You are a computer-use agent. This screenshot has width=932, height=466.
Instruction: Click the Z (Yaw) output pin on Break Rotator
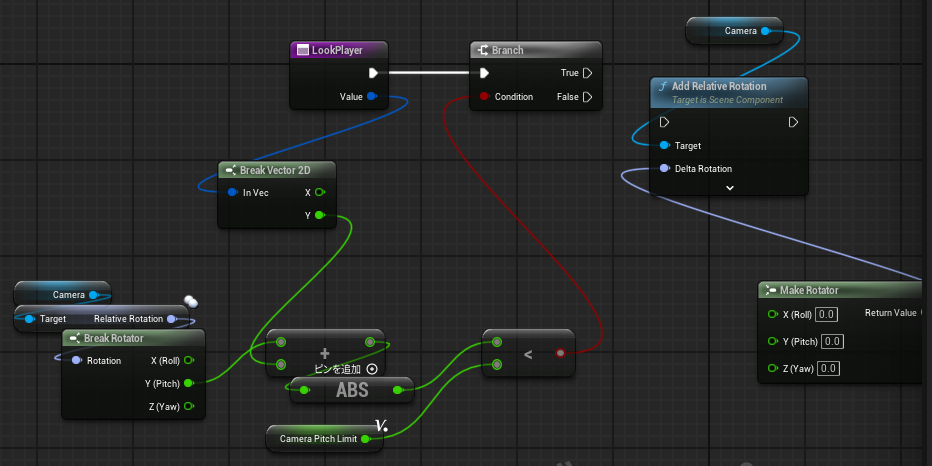(188, 407)
